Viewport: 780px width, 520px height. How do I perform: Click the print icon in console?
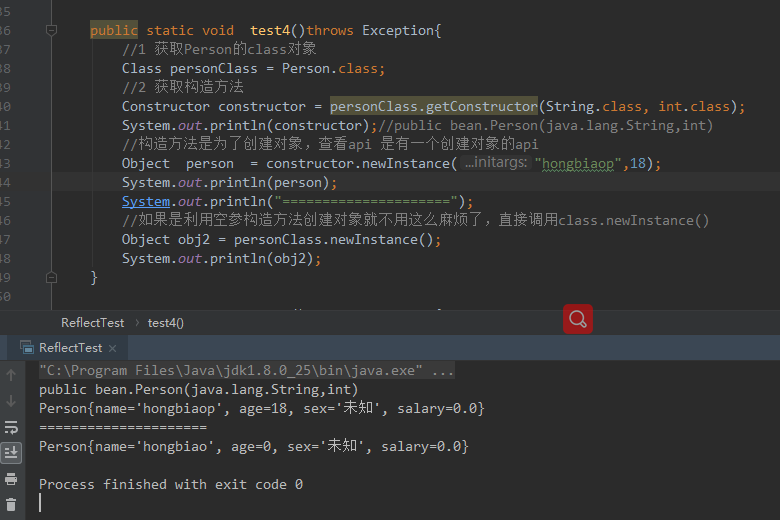pos(11,479)
